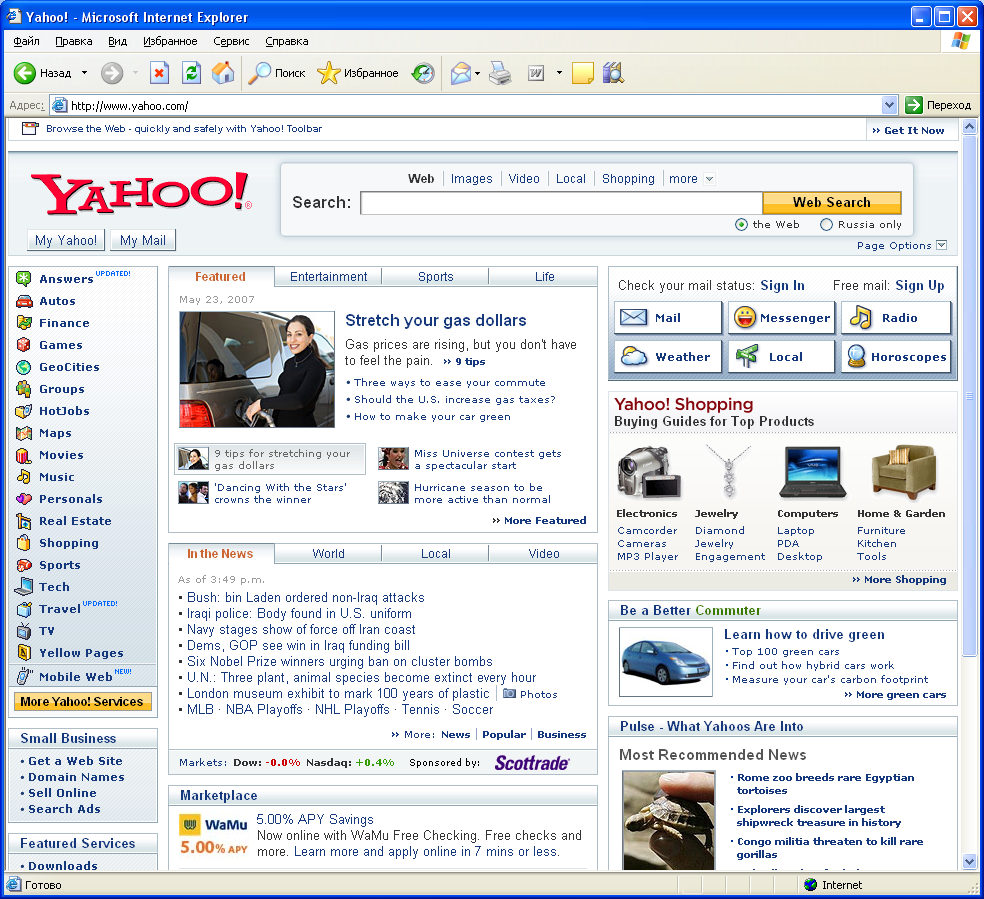Open the Избранное menu in menu bar

170,41
